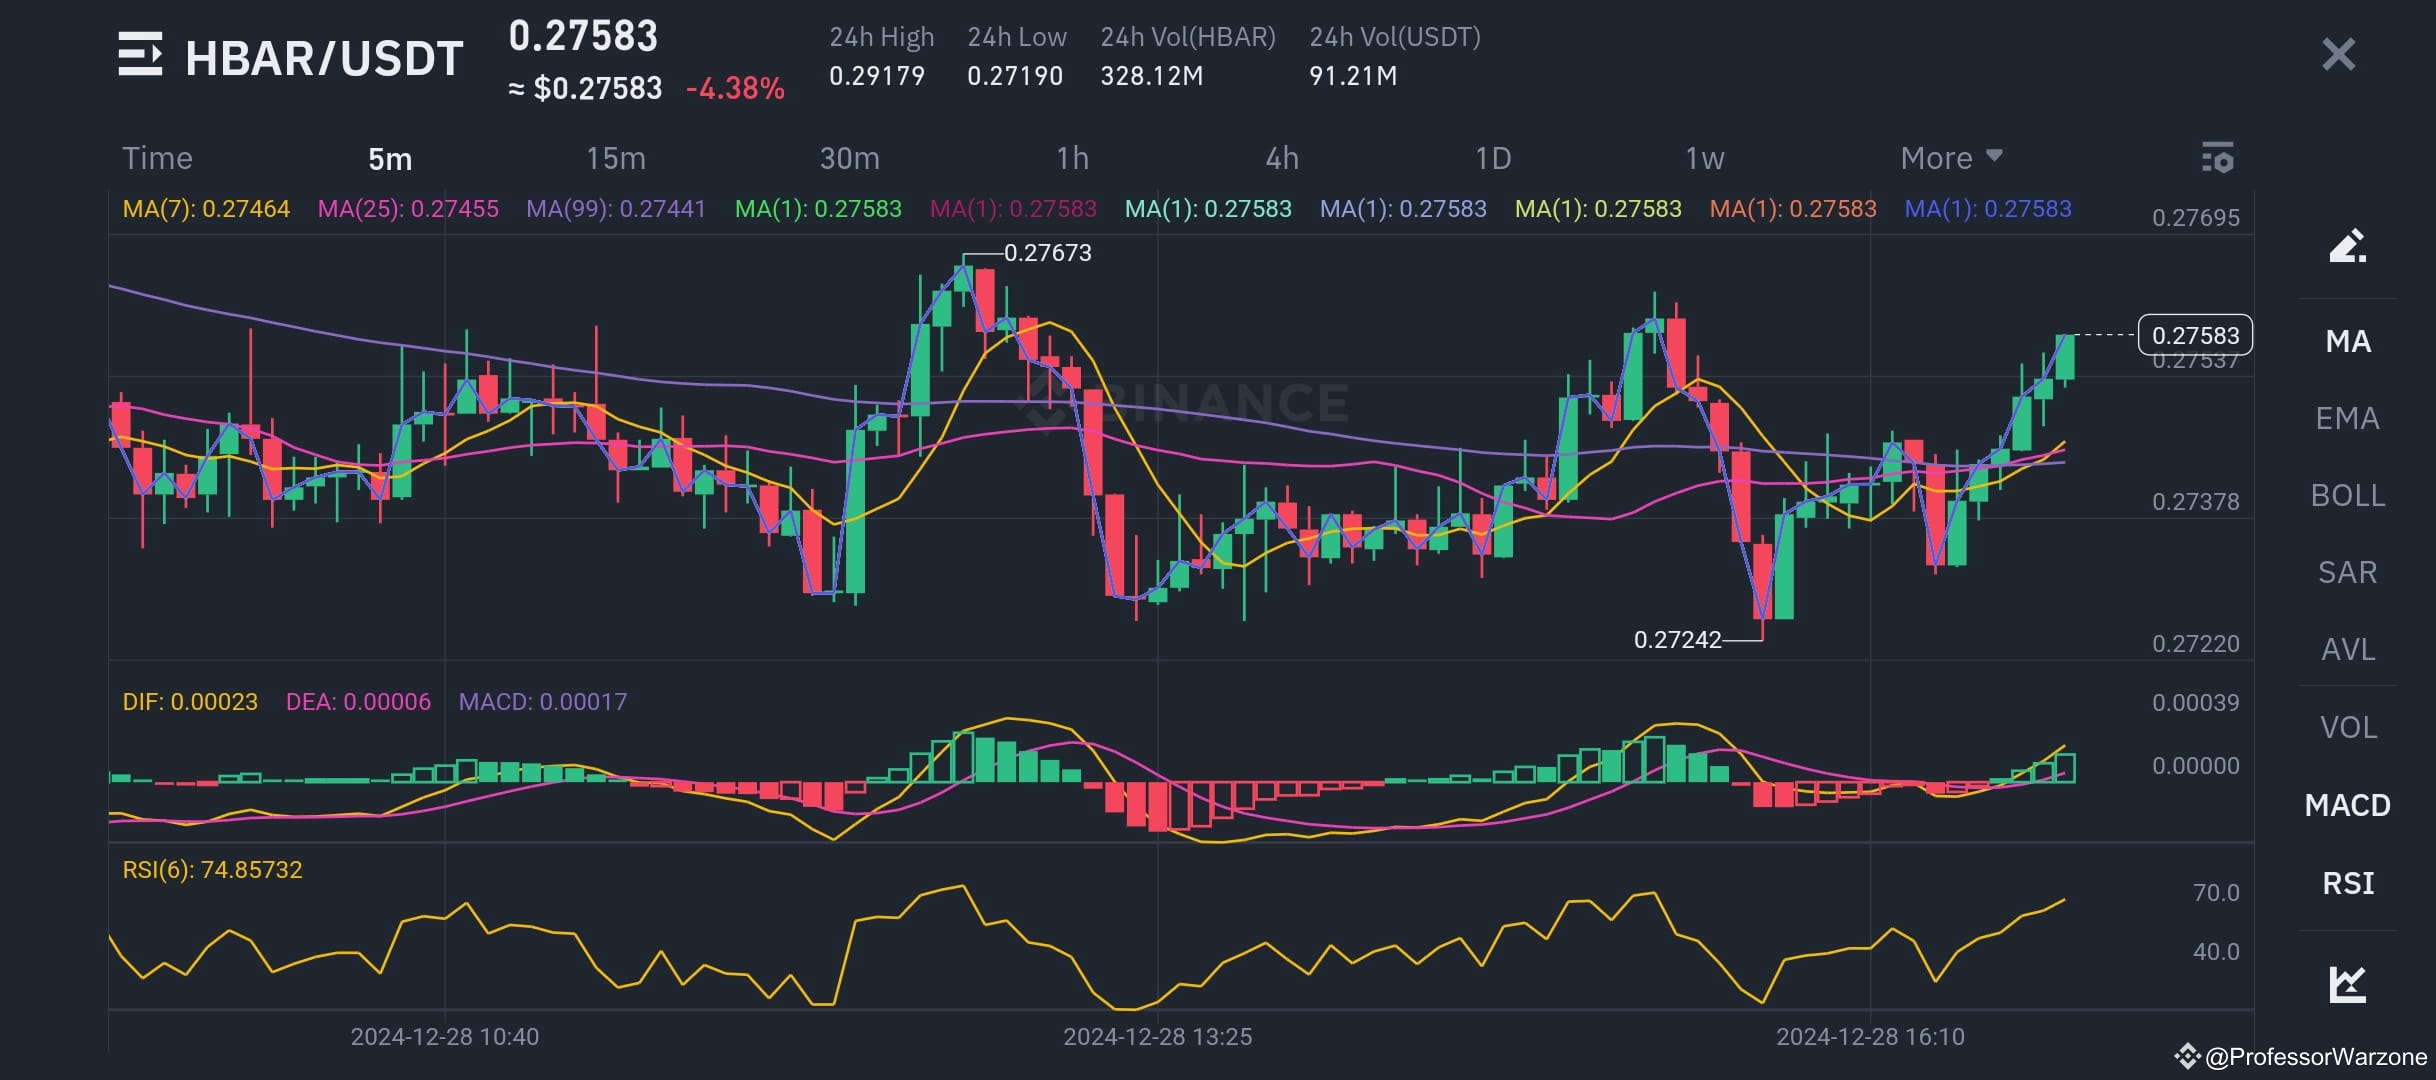
Task: Click the 24h Low value 0.27190
Action: [x=1015, y=76]
